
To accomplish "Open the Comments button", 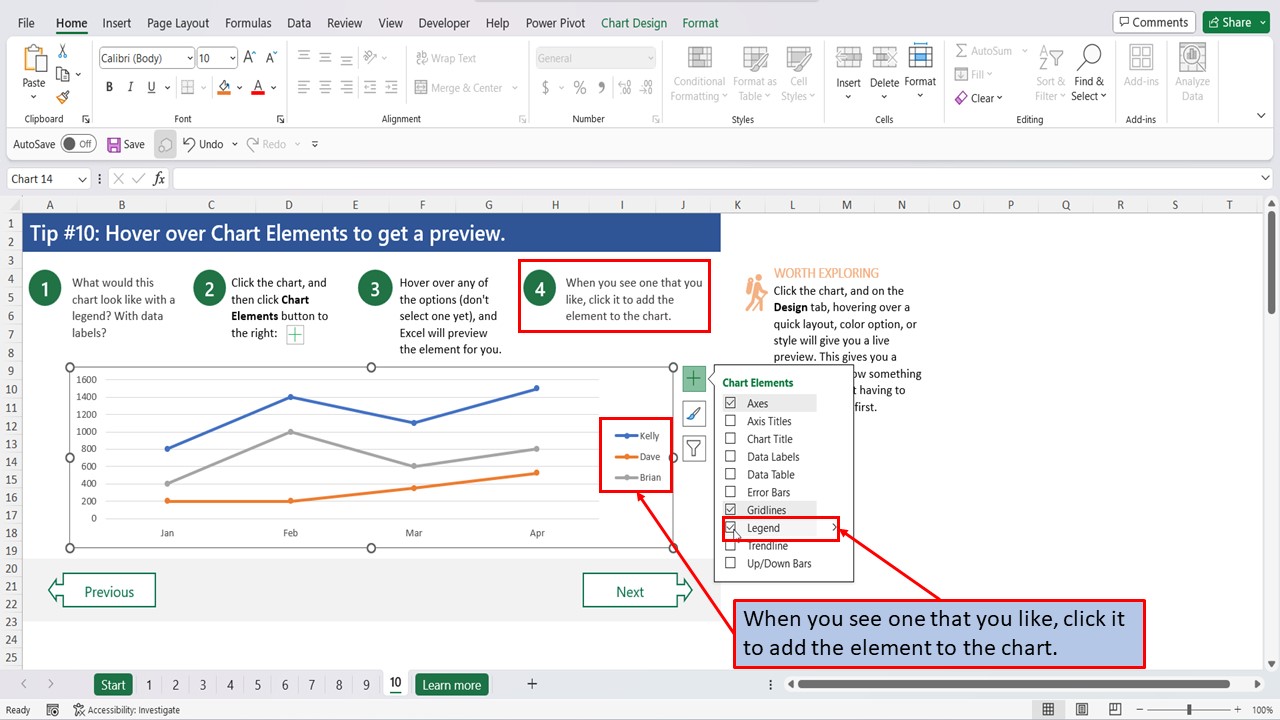I will pos(1153,22).
